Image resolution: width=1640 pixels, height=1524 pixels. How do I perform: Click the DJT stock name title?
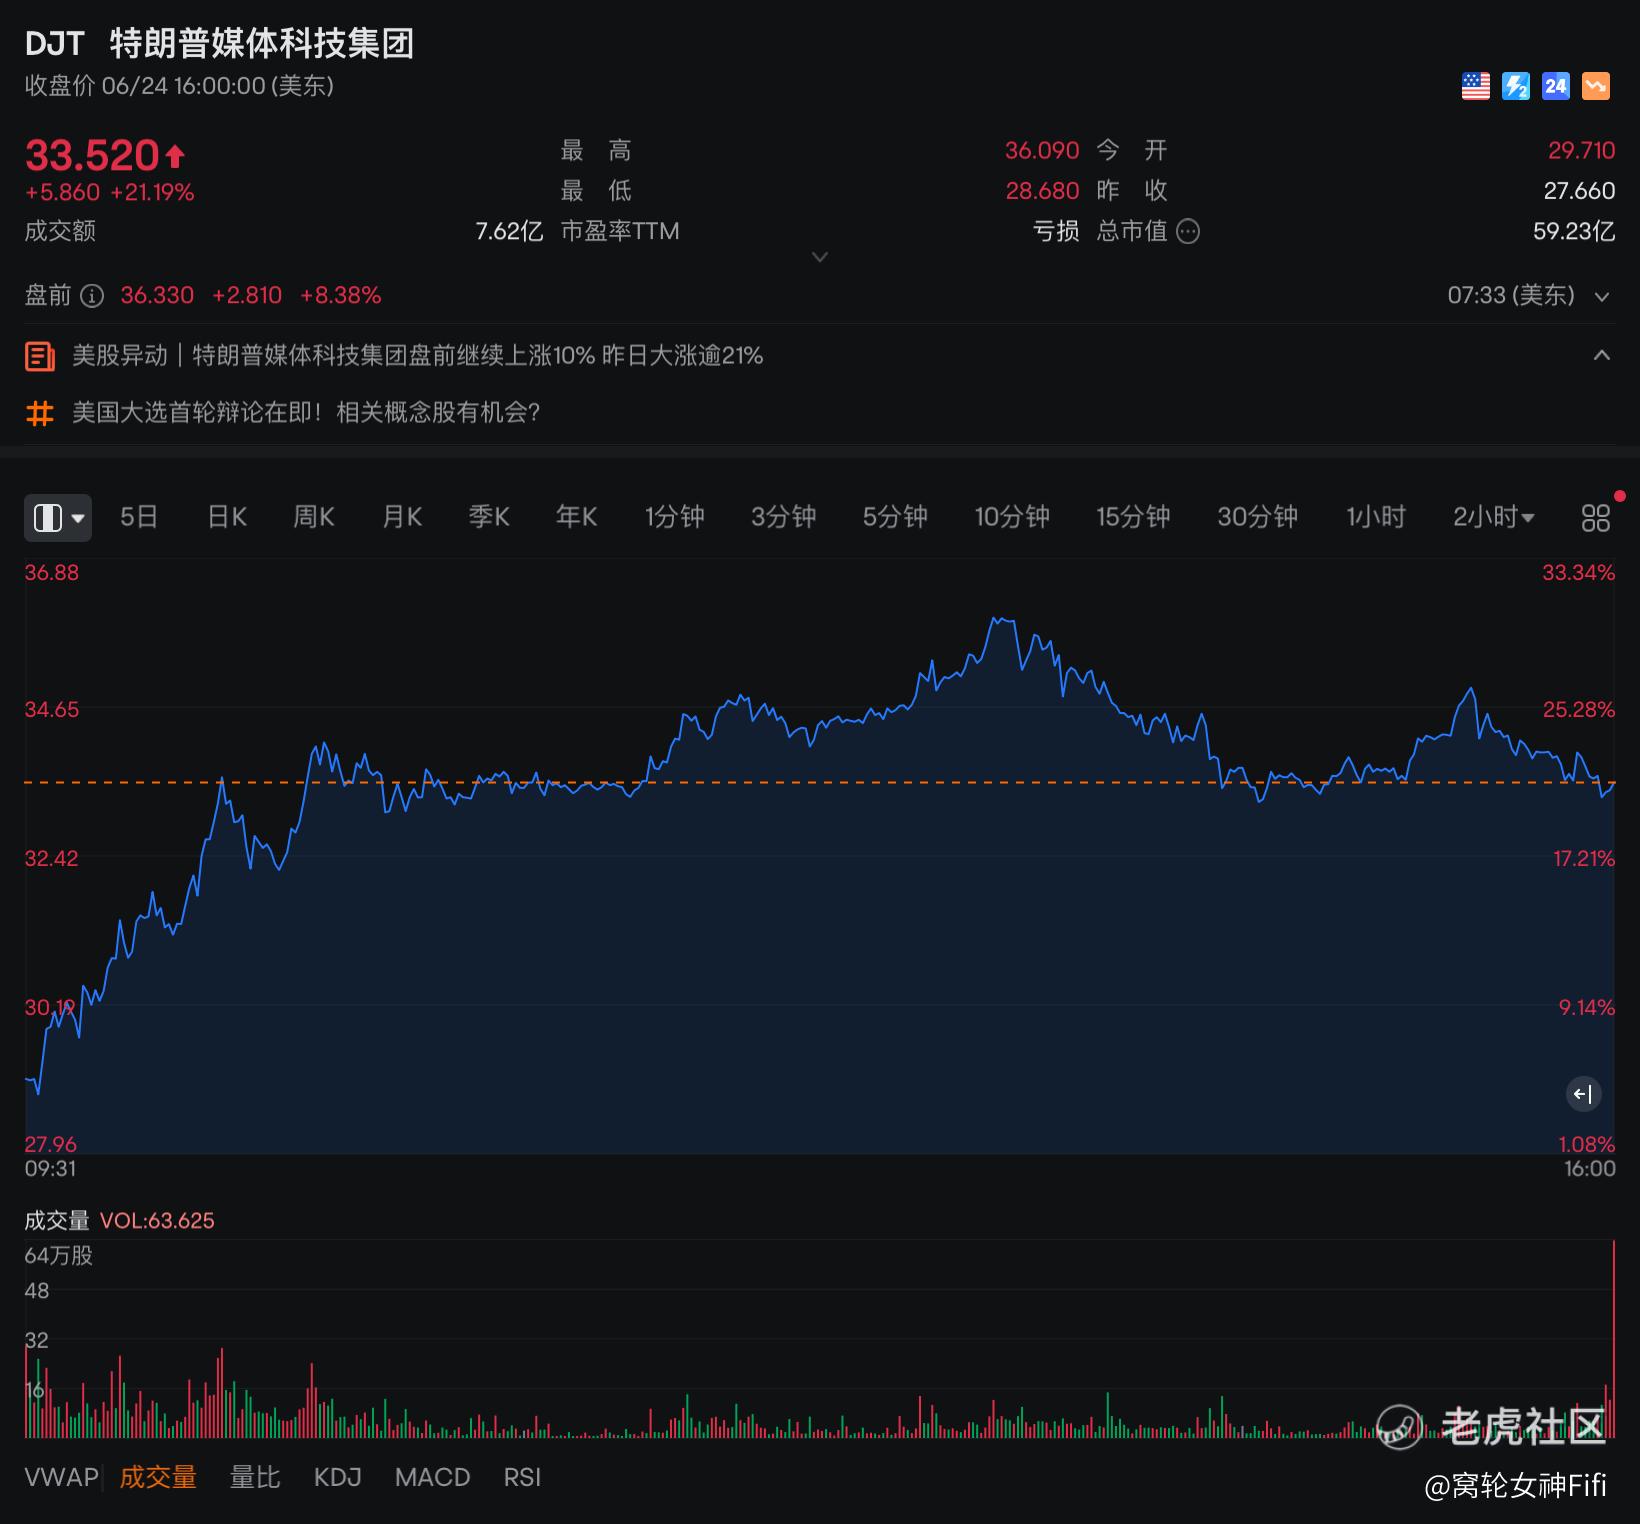point(219,44)
